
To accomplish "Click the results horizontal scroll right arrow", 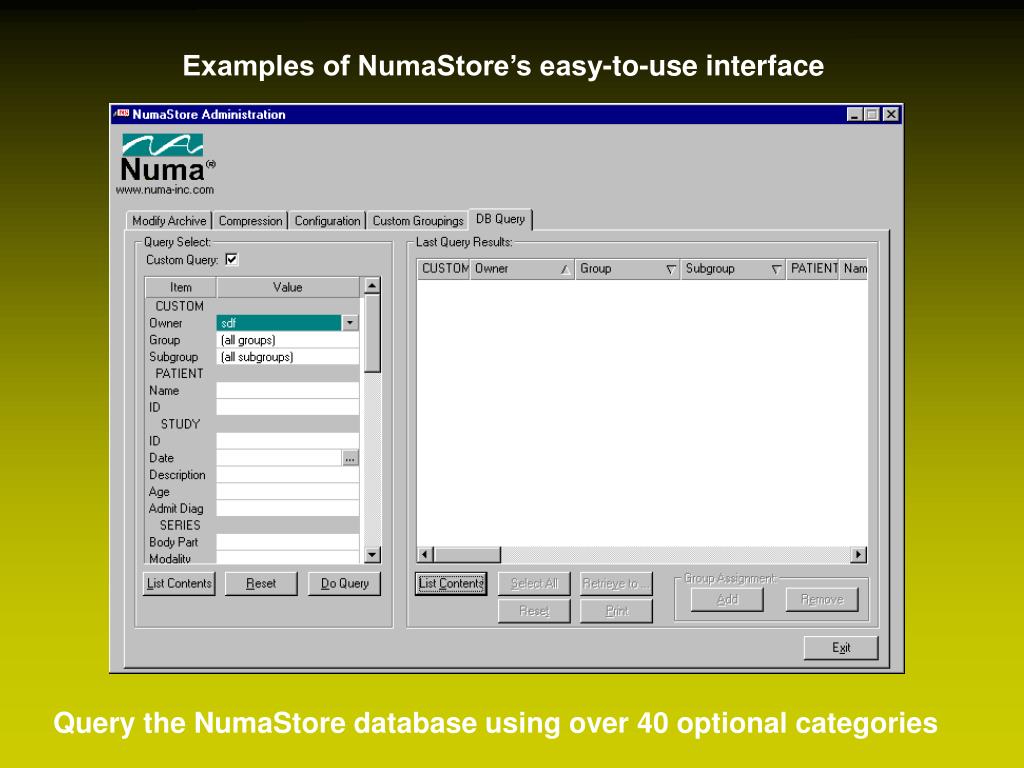I will (859, 554).
